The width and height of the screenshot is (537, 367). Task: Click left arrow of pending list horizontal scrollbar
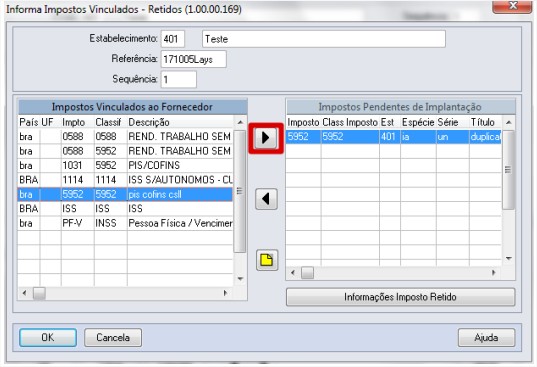click(292, 273)
